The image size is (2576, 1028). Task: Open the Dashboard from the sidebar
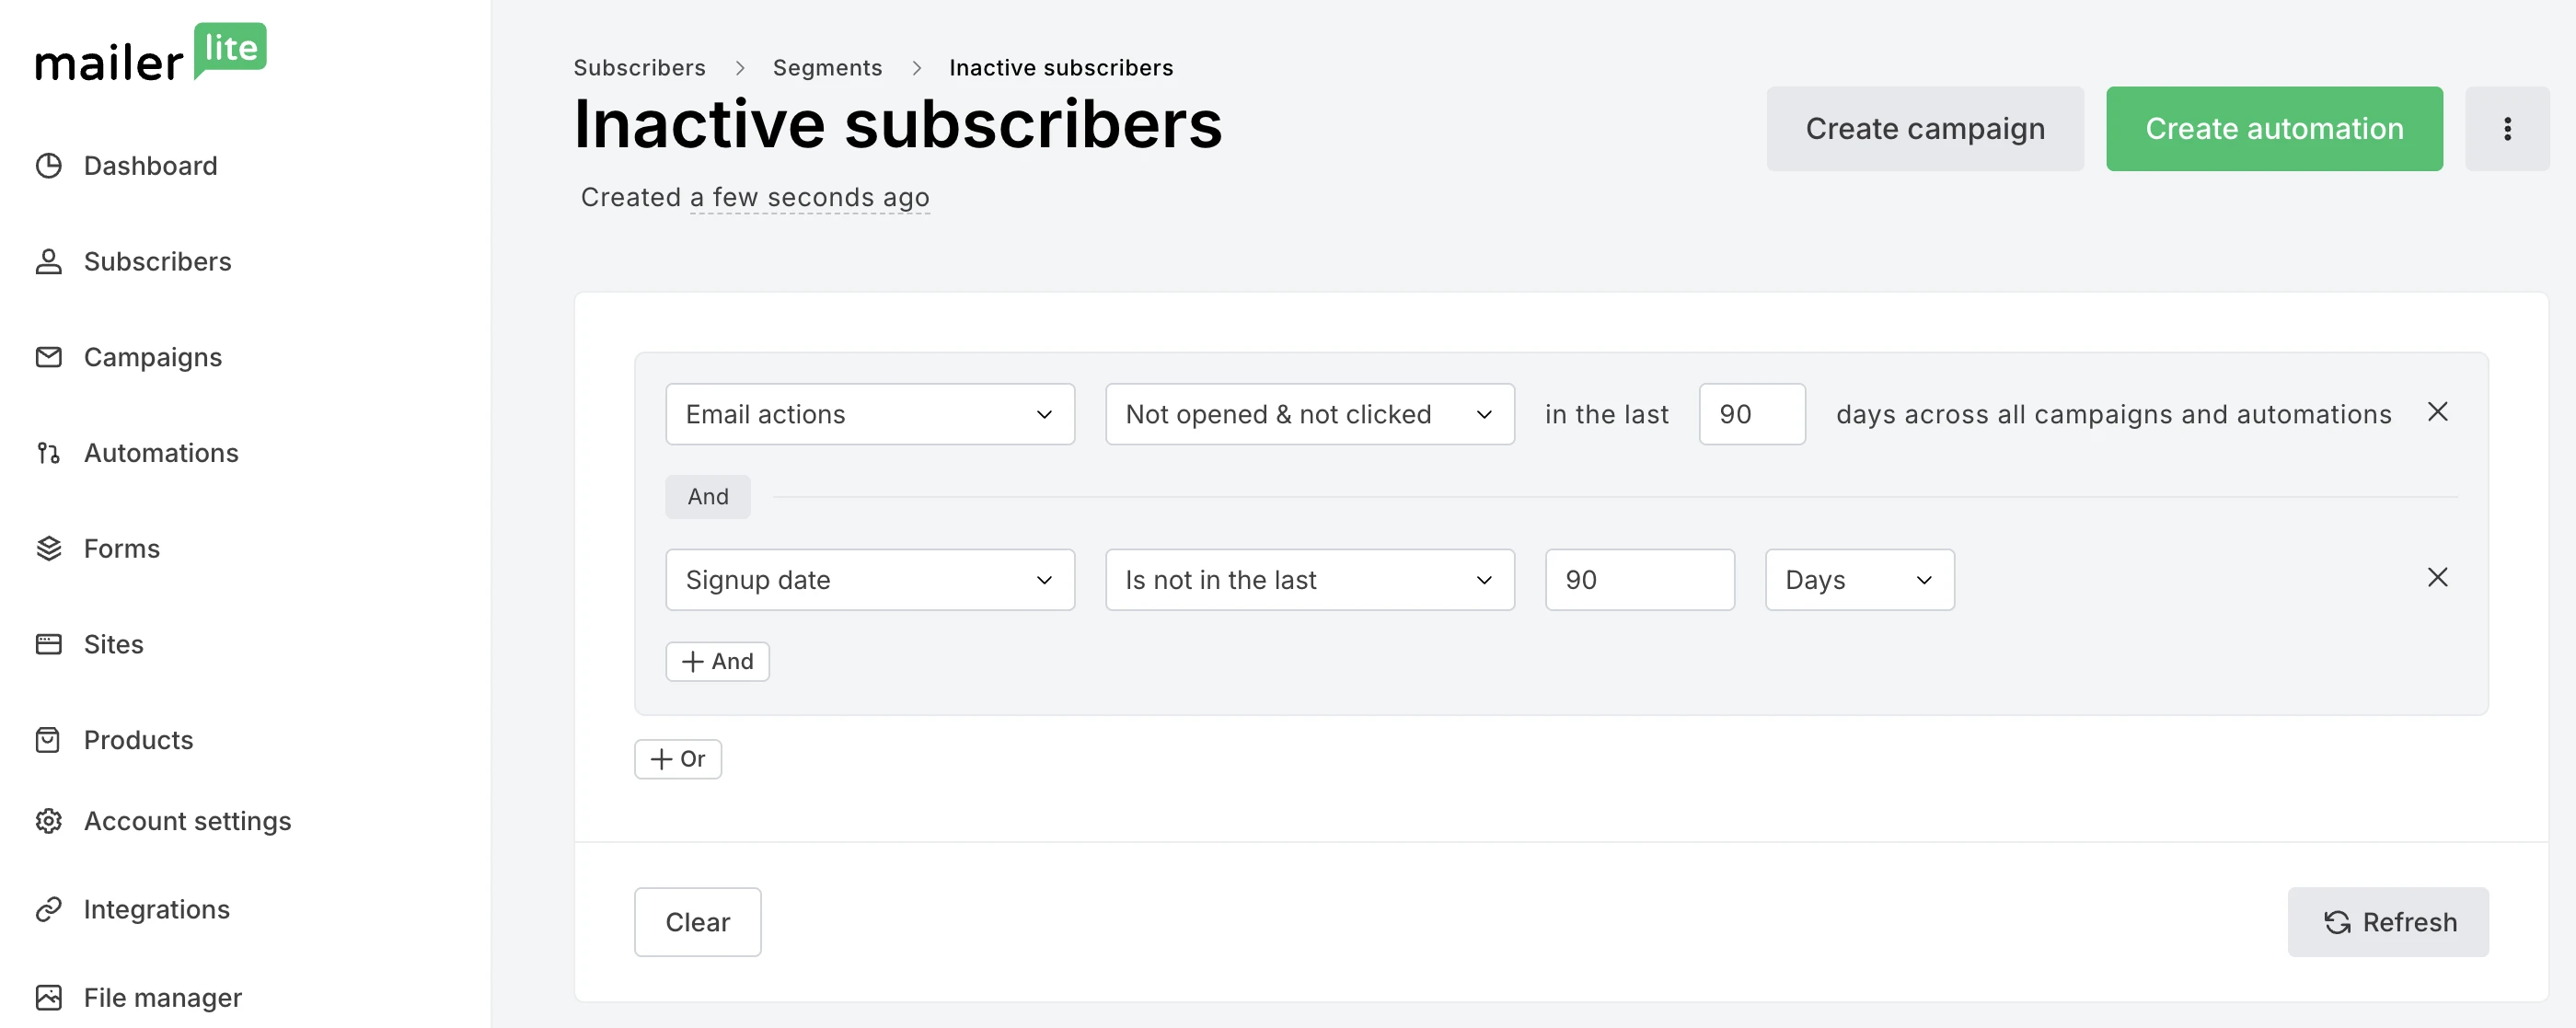point(150,165)
